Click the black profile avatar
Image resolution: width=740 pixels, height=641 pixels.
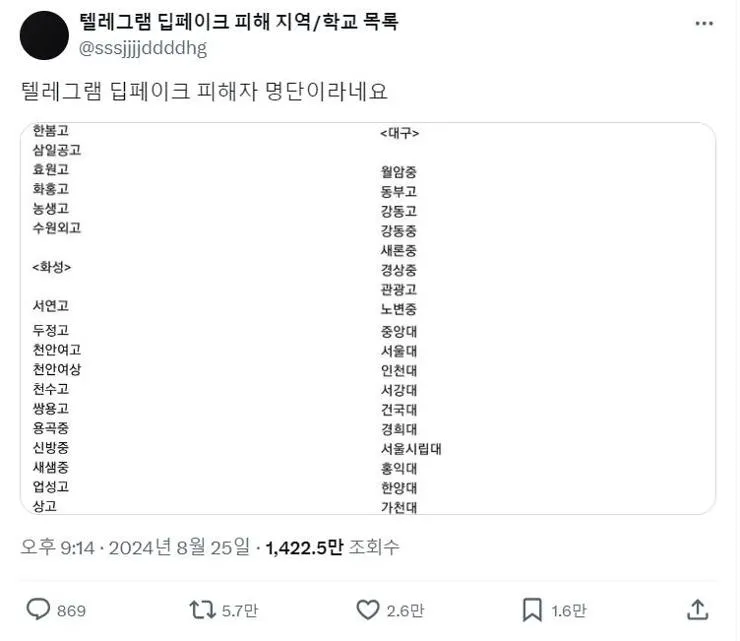pos(45,35)
